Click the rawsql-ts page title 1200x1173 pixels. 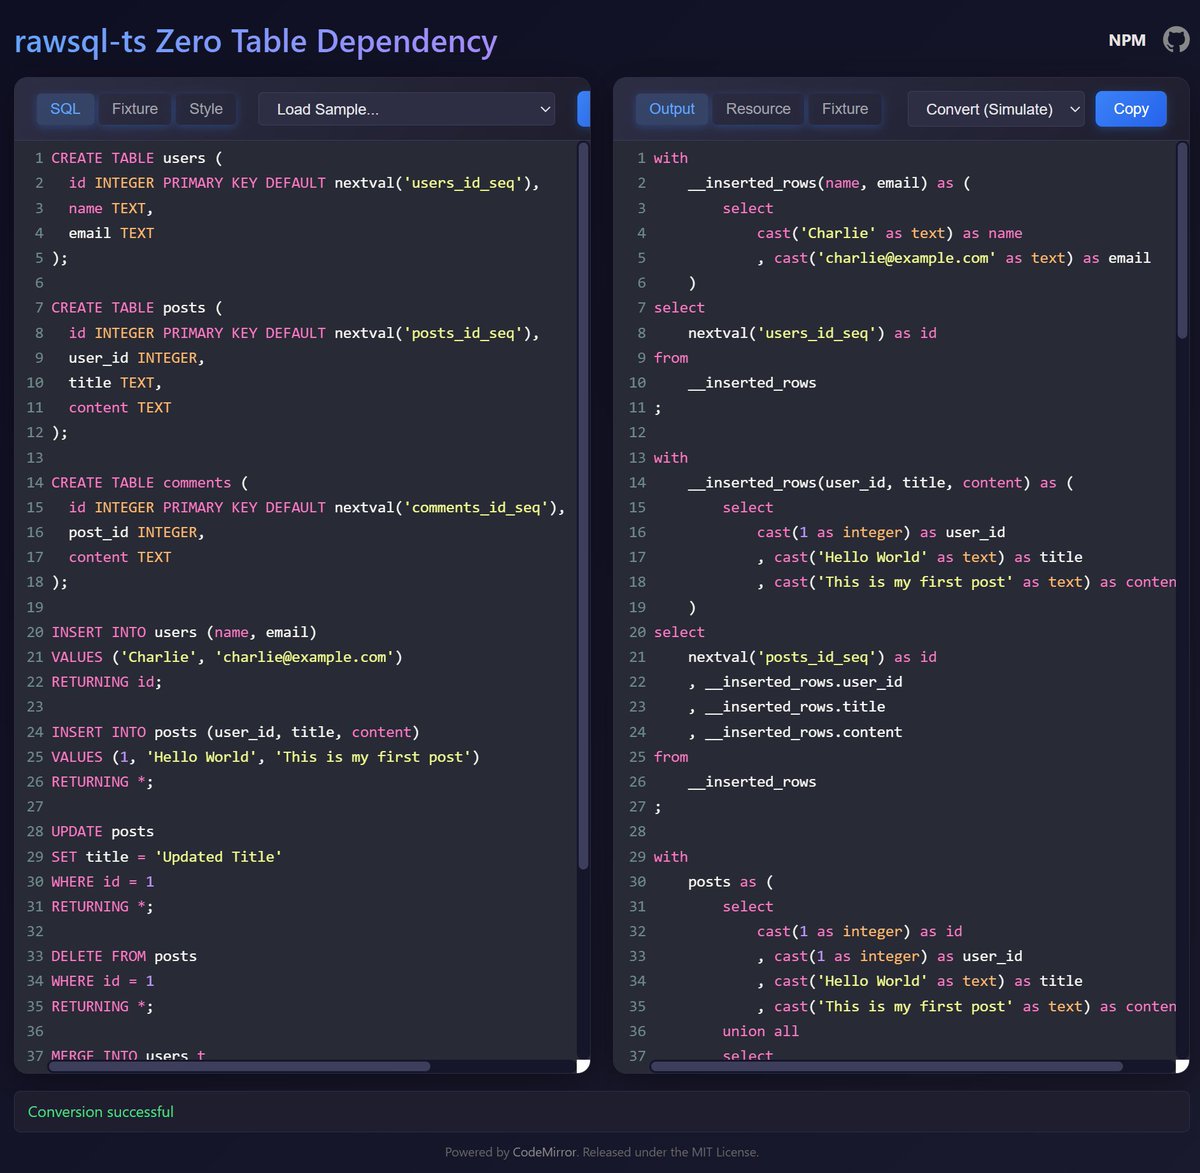255,41
